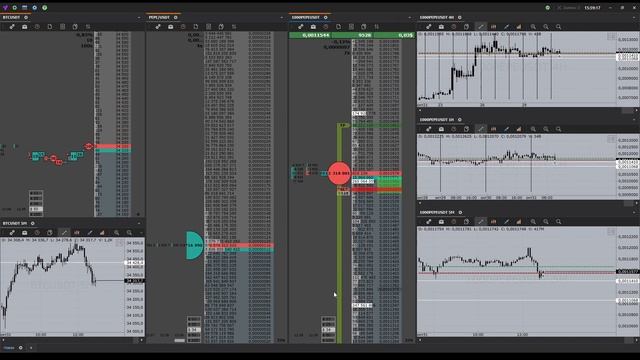Open the green help icon in top bar
This screenshot has height=360, width=640.
[x=44, y=7]
